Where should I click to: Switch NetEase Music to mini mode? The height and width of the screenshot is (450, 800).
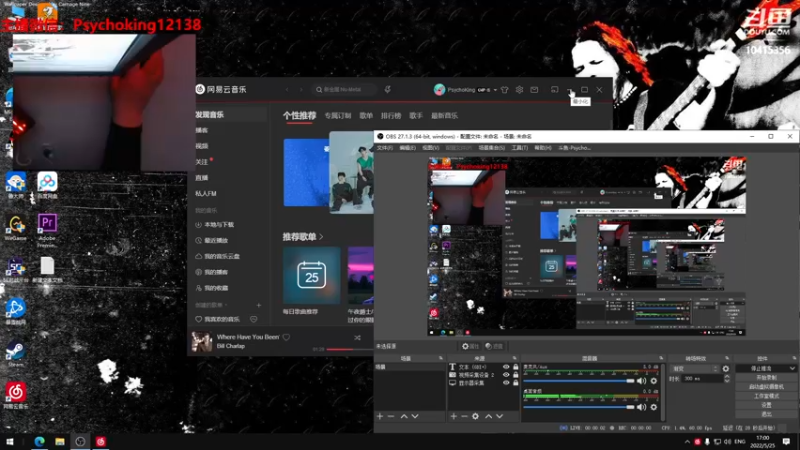tap(555, 90)
